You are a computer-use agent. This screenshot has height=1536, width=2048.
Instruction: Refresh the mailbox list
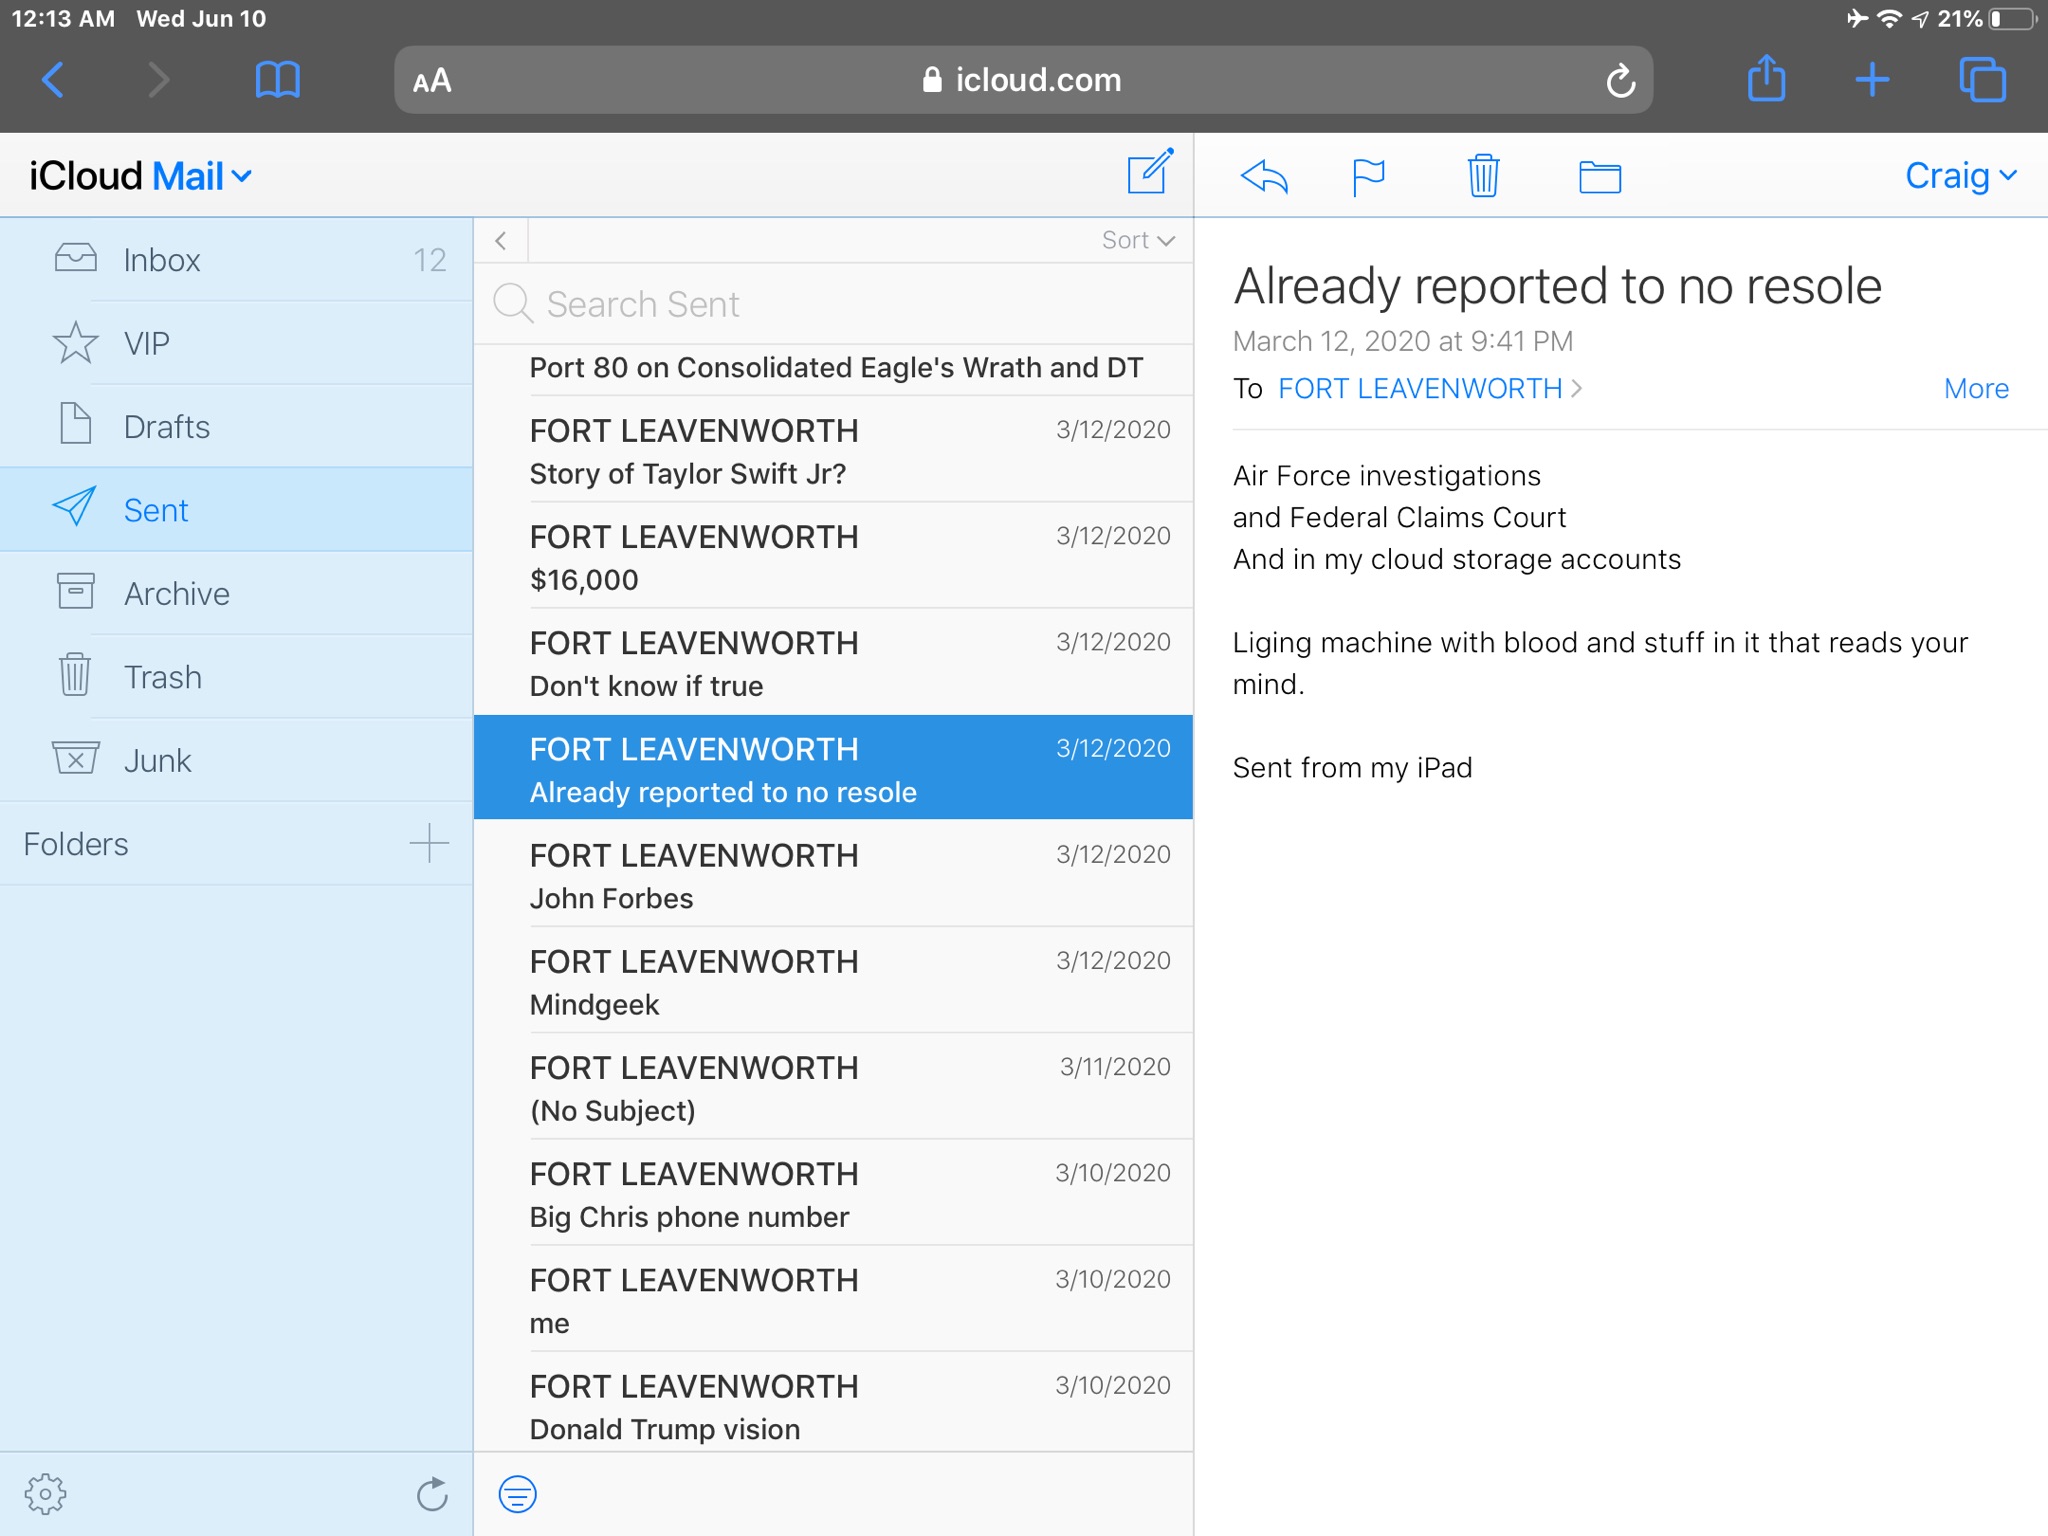tap(432, 1494)
